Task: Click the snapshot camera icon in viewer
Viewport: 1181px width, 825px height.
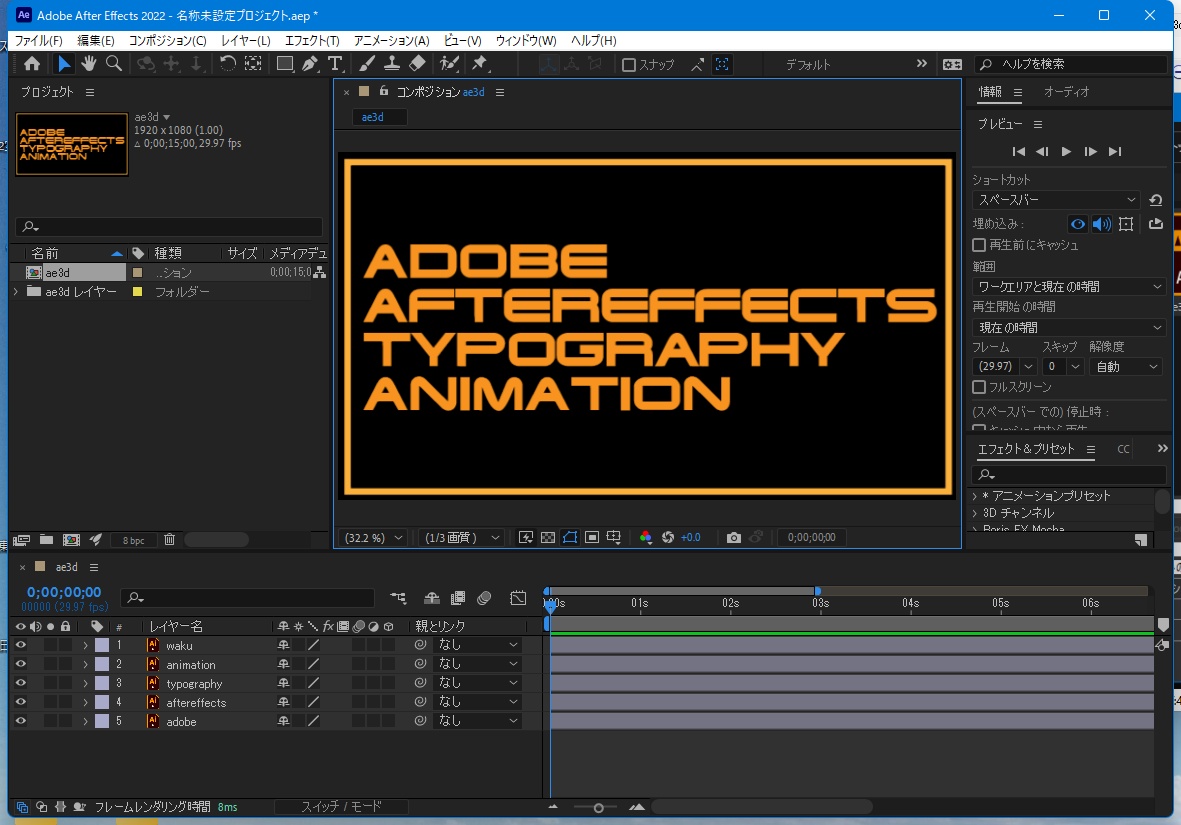Action: [734, 537]
